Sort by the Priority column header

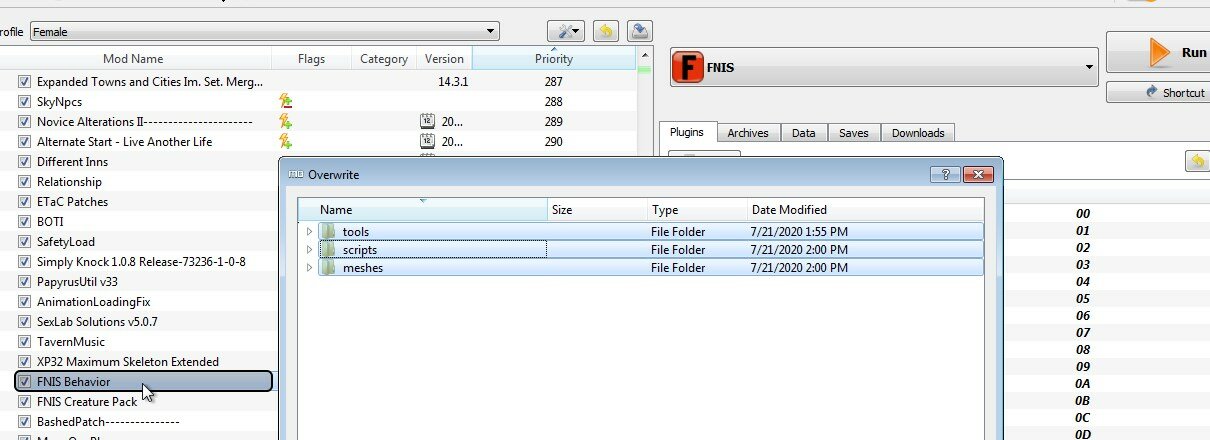(x=553, y=59)
